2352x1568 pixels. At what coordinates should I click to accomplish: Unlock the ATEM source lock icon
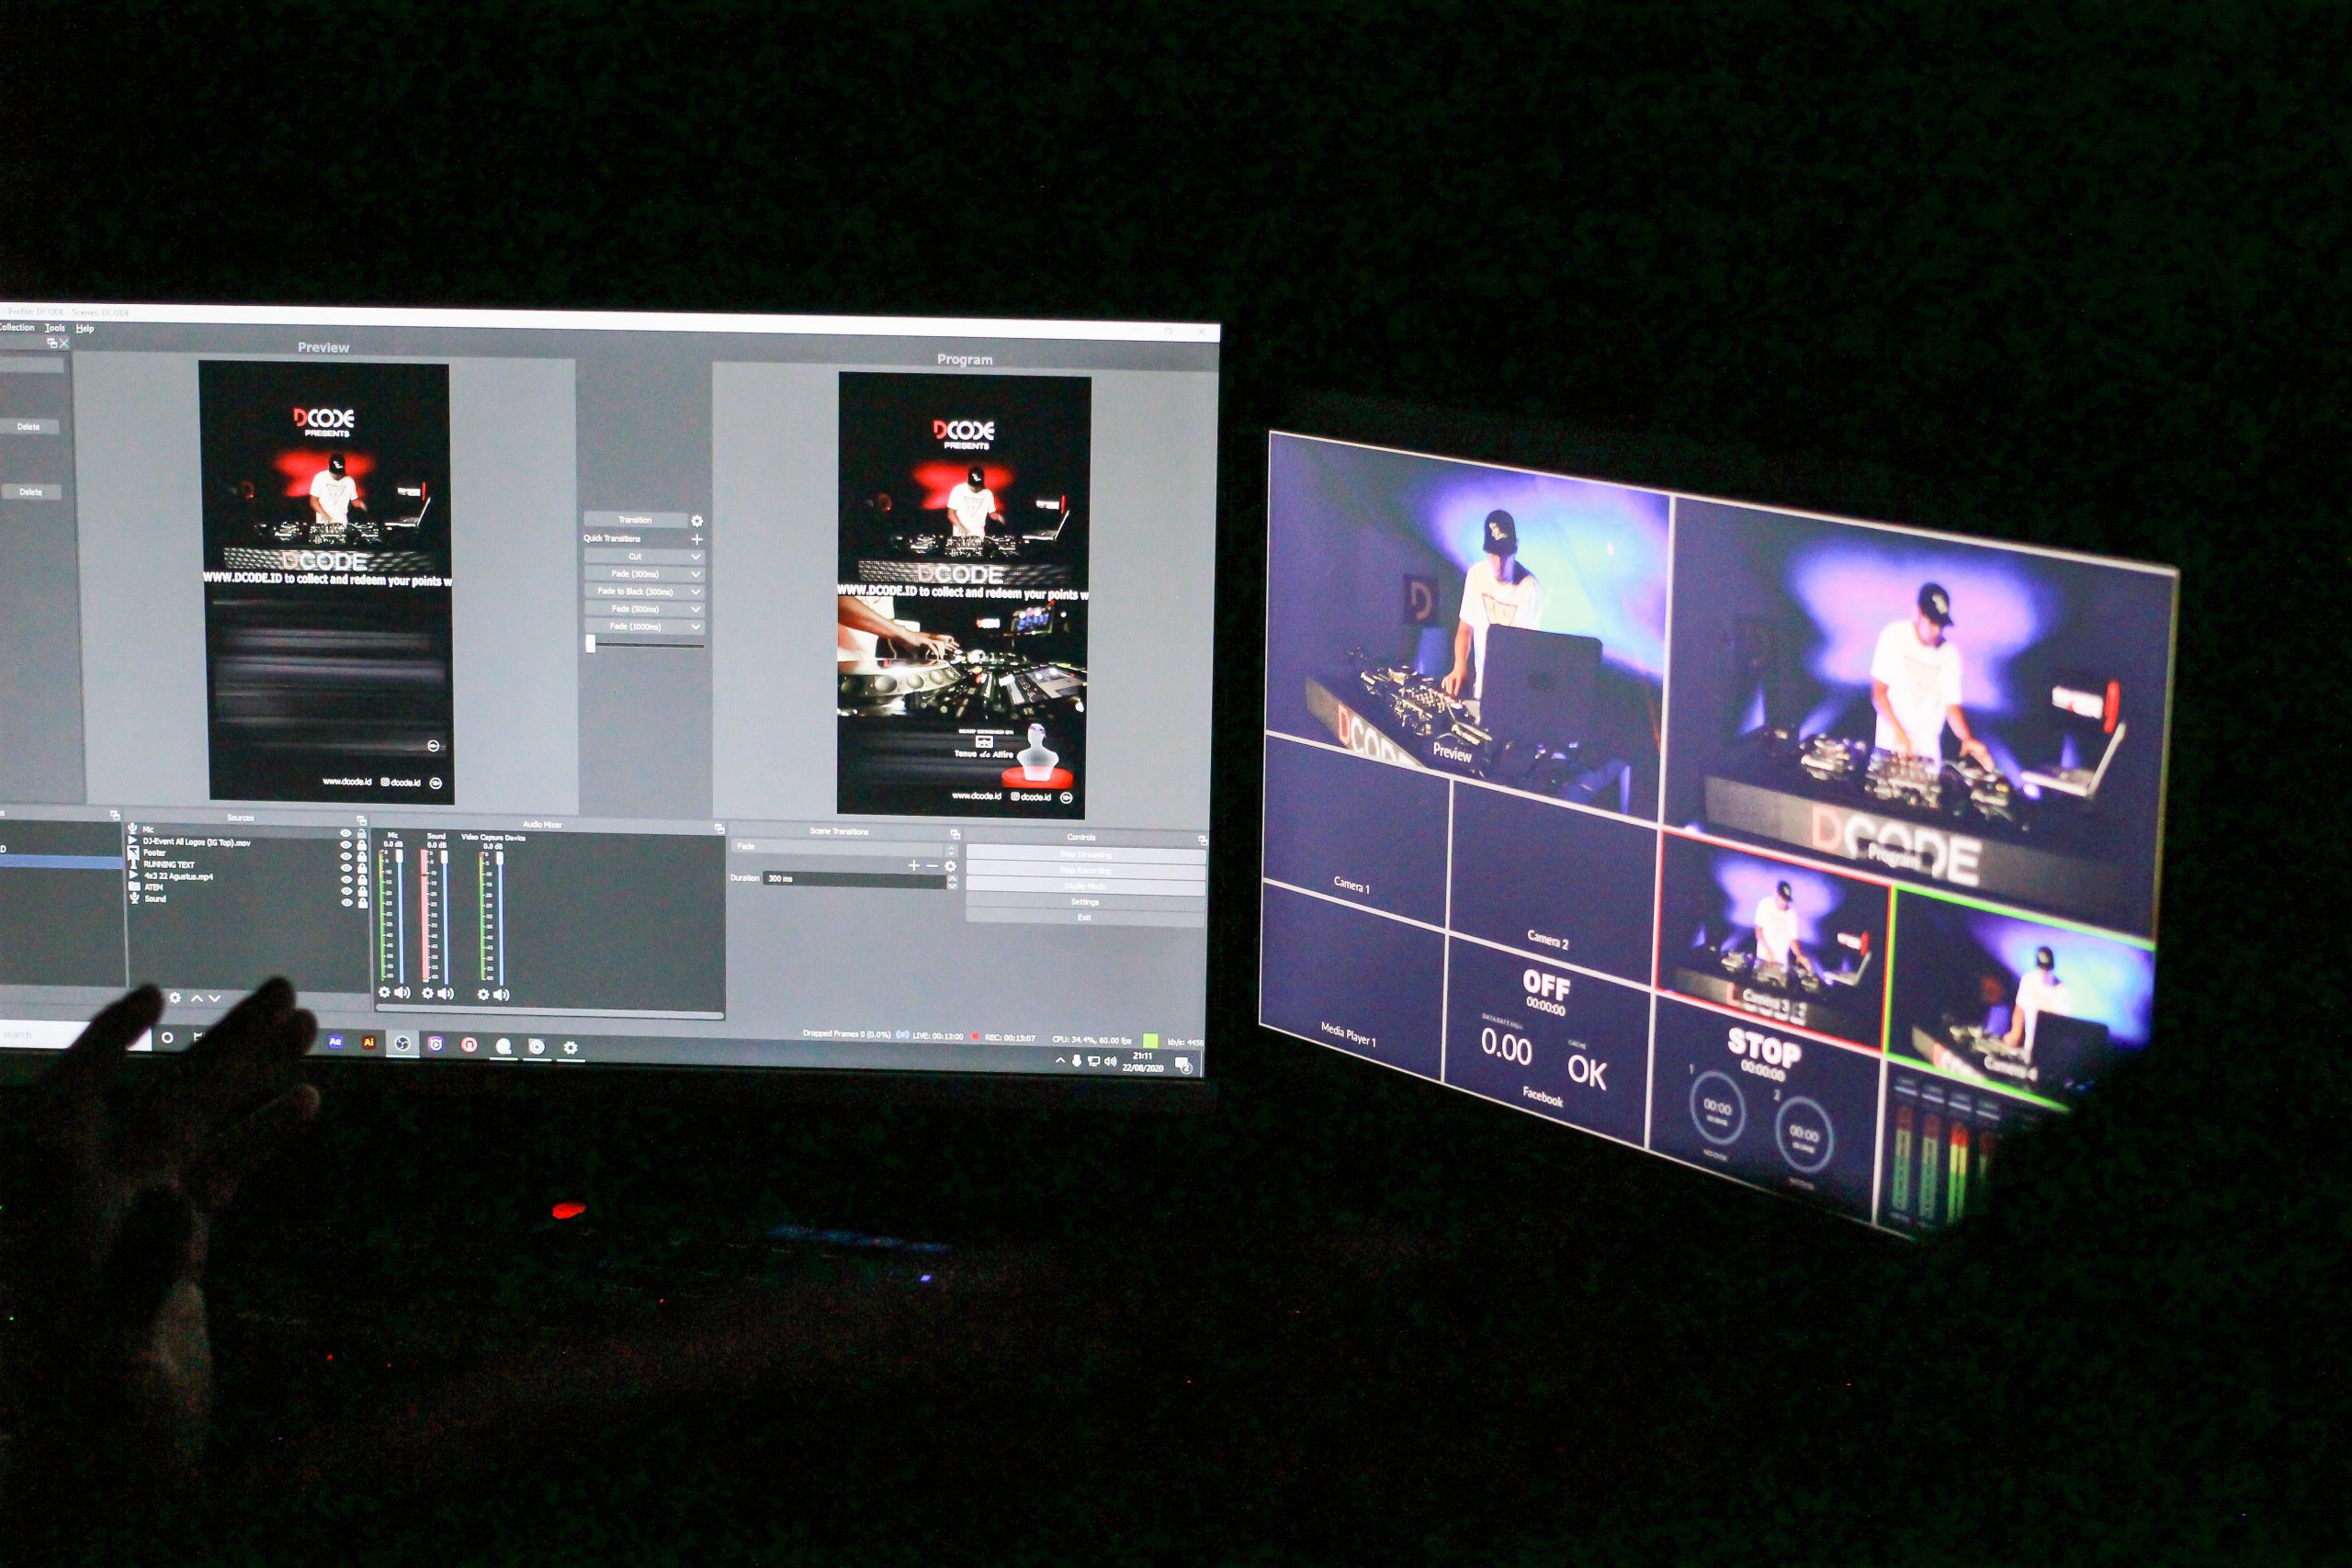(361, 890)
